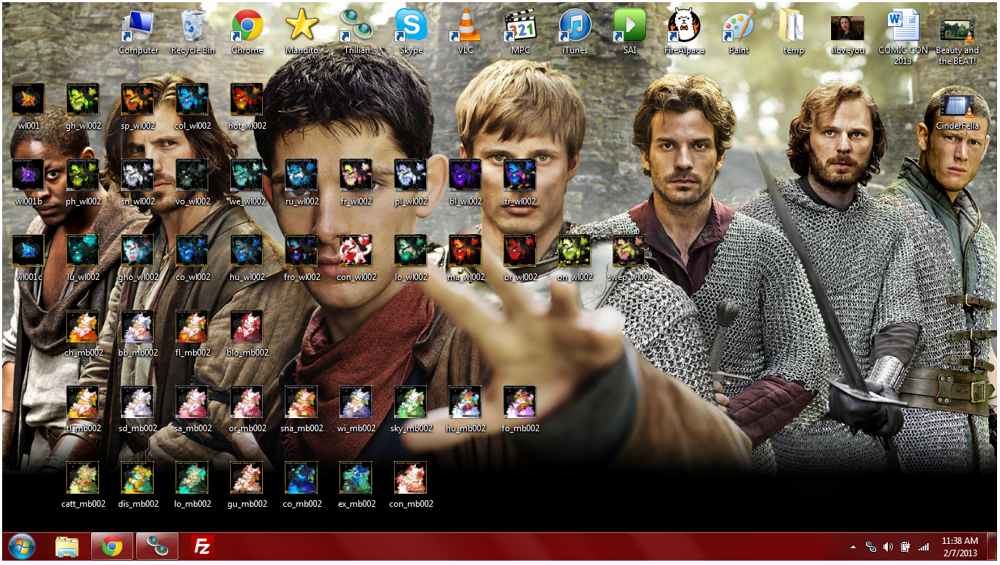Select the sp_wl002 file

[x=138, y=107]
